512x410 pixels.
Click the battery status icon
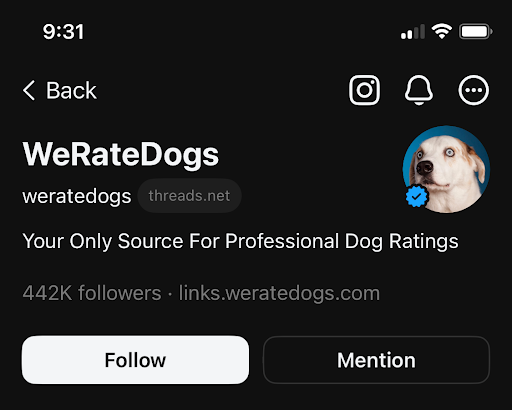[x=476, y=32]
